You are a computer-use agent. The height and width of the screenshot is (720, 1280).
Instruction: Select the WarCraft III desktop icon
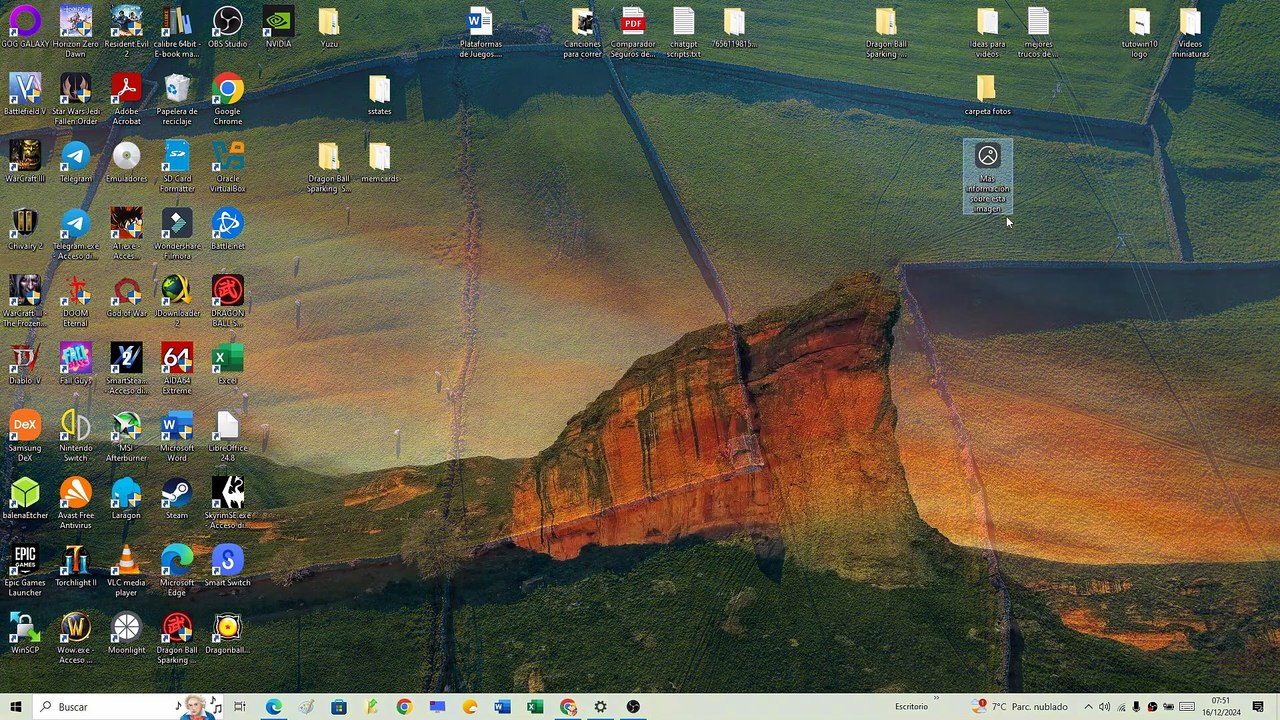pos(25,162)
